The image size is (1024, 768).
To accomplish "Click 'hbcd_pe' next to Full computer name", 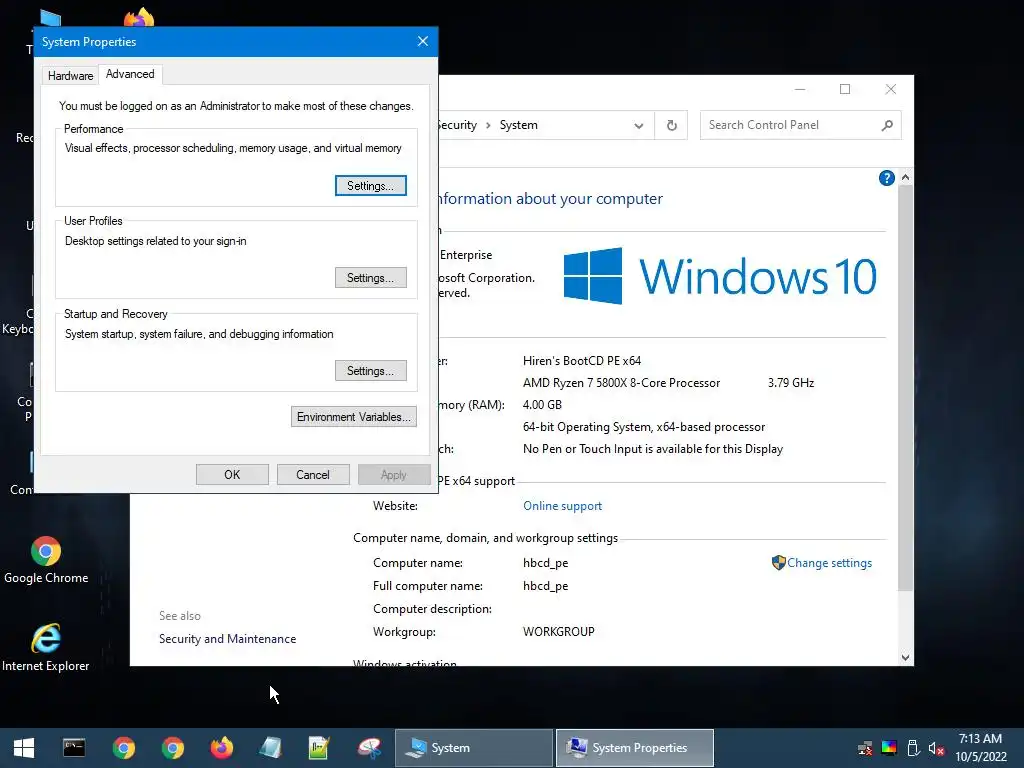I will pyautogui.click(x=545, y=586).
